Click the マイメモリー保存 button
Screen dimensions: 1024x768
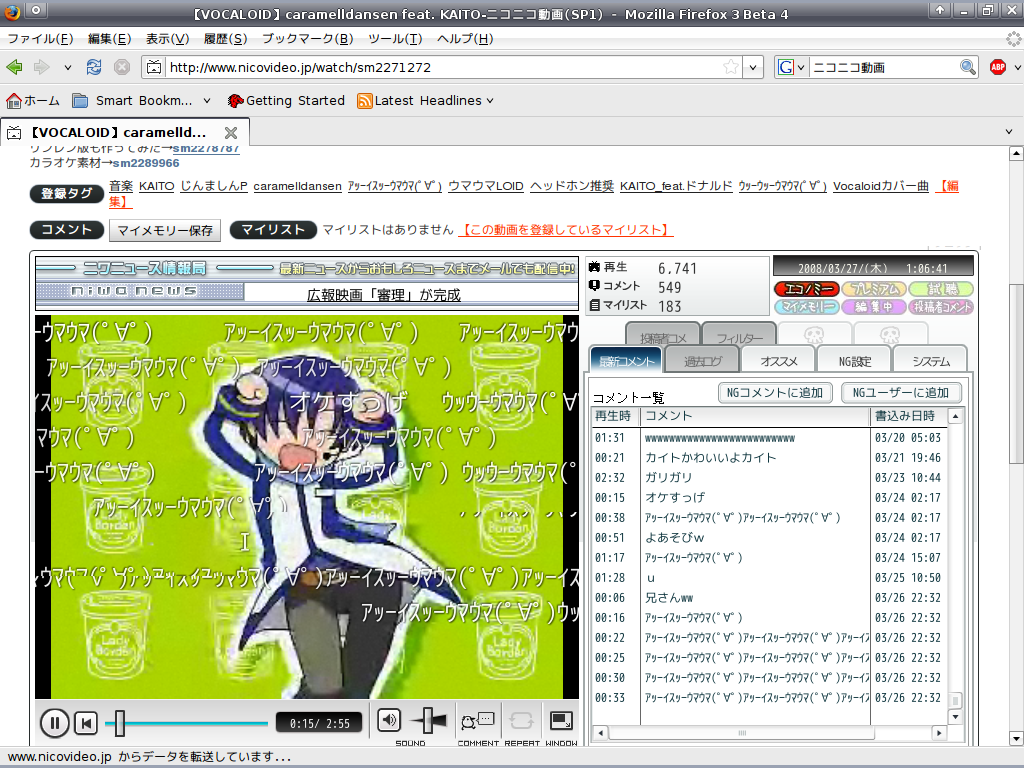(x=165, y=231)
